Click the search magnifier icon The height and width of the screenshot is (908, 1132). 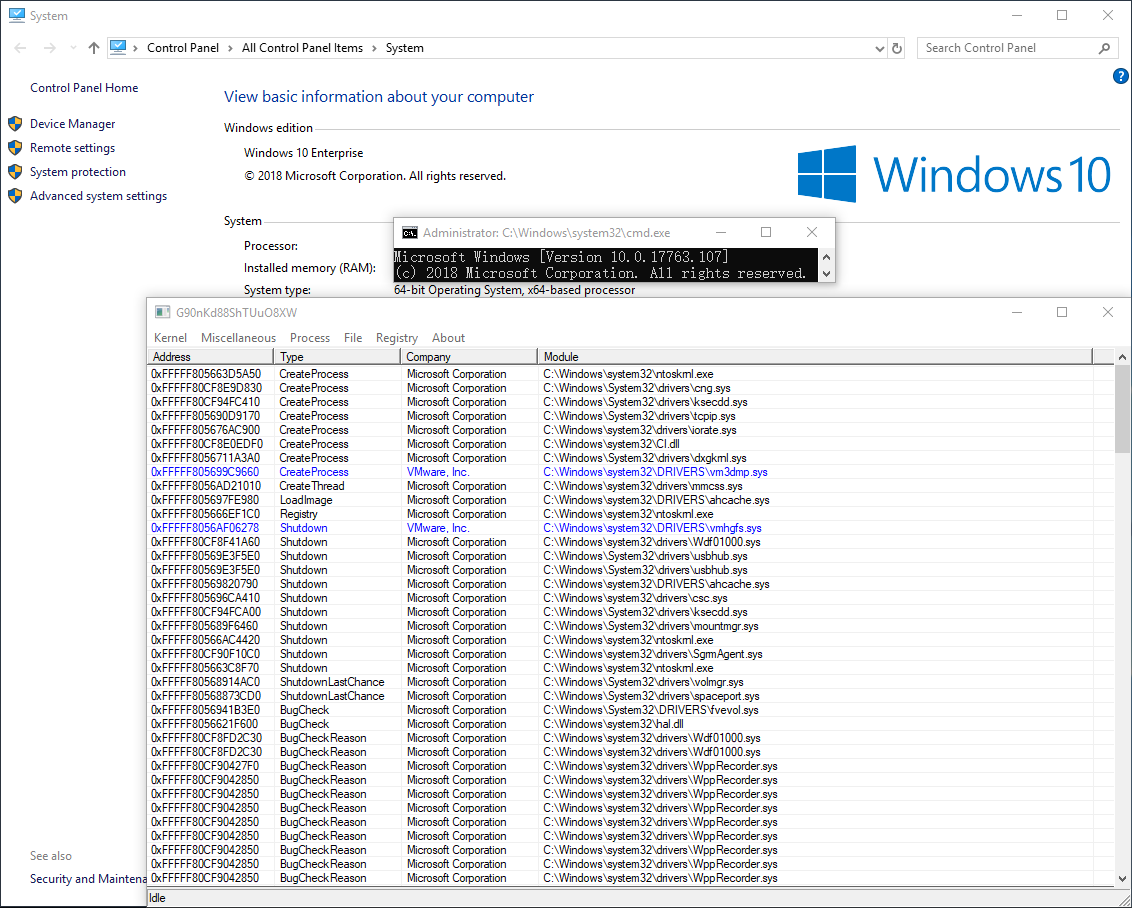click(1104, 48)
